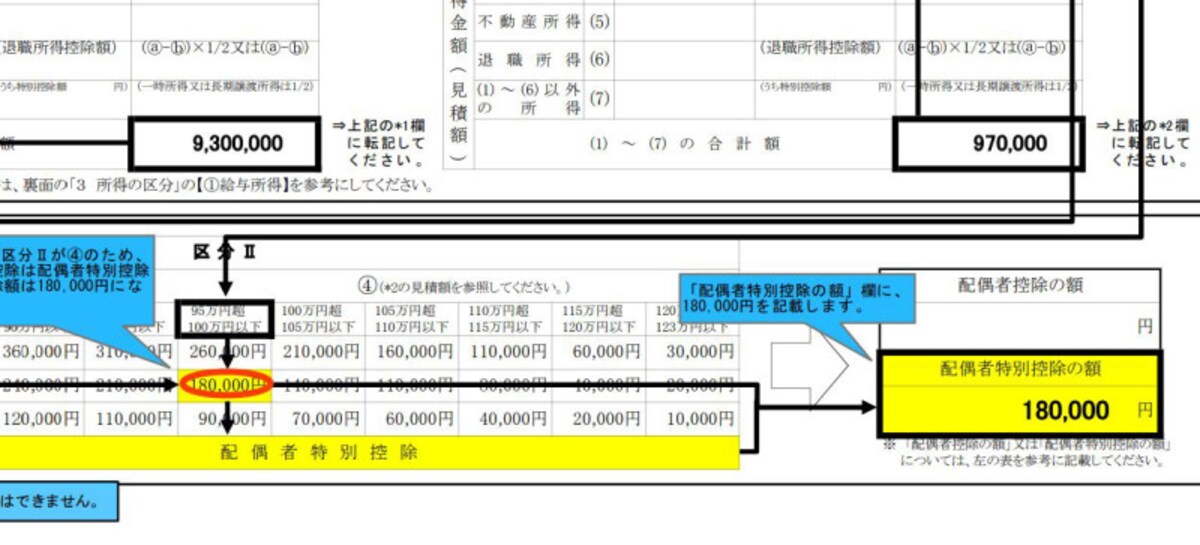Click the ④(*2の見積額を参照してください。) header
Screen dimensions: 1200x545
pos(464,285)
